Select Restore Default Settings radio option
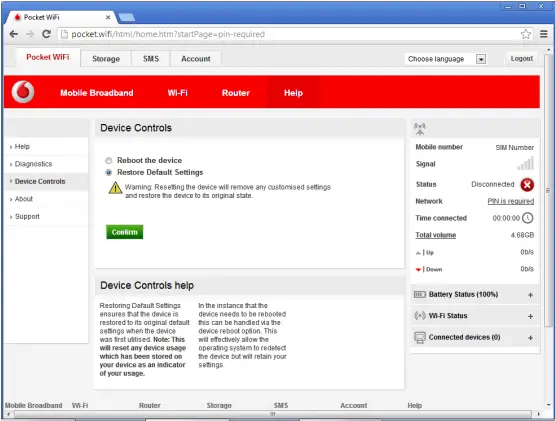Image resolution: width=555 pixels, height=421 pixels. tap(109, 172)
